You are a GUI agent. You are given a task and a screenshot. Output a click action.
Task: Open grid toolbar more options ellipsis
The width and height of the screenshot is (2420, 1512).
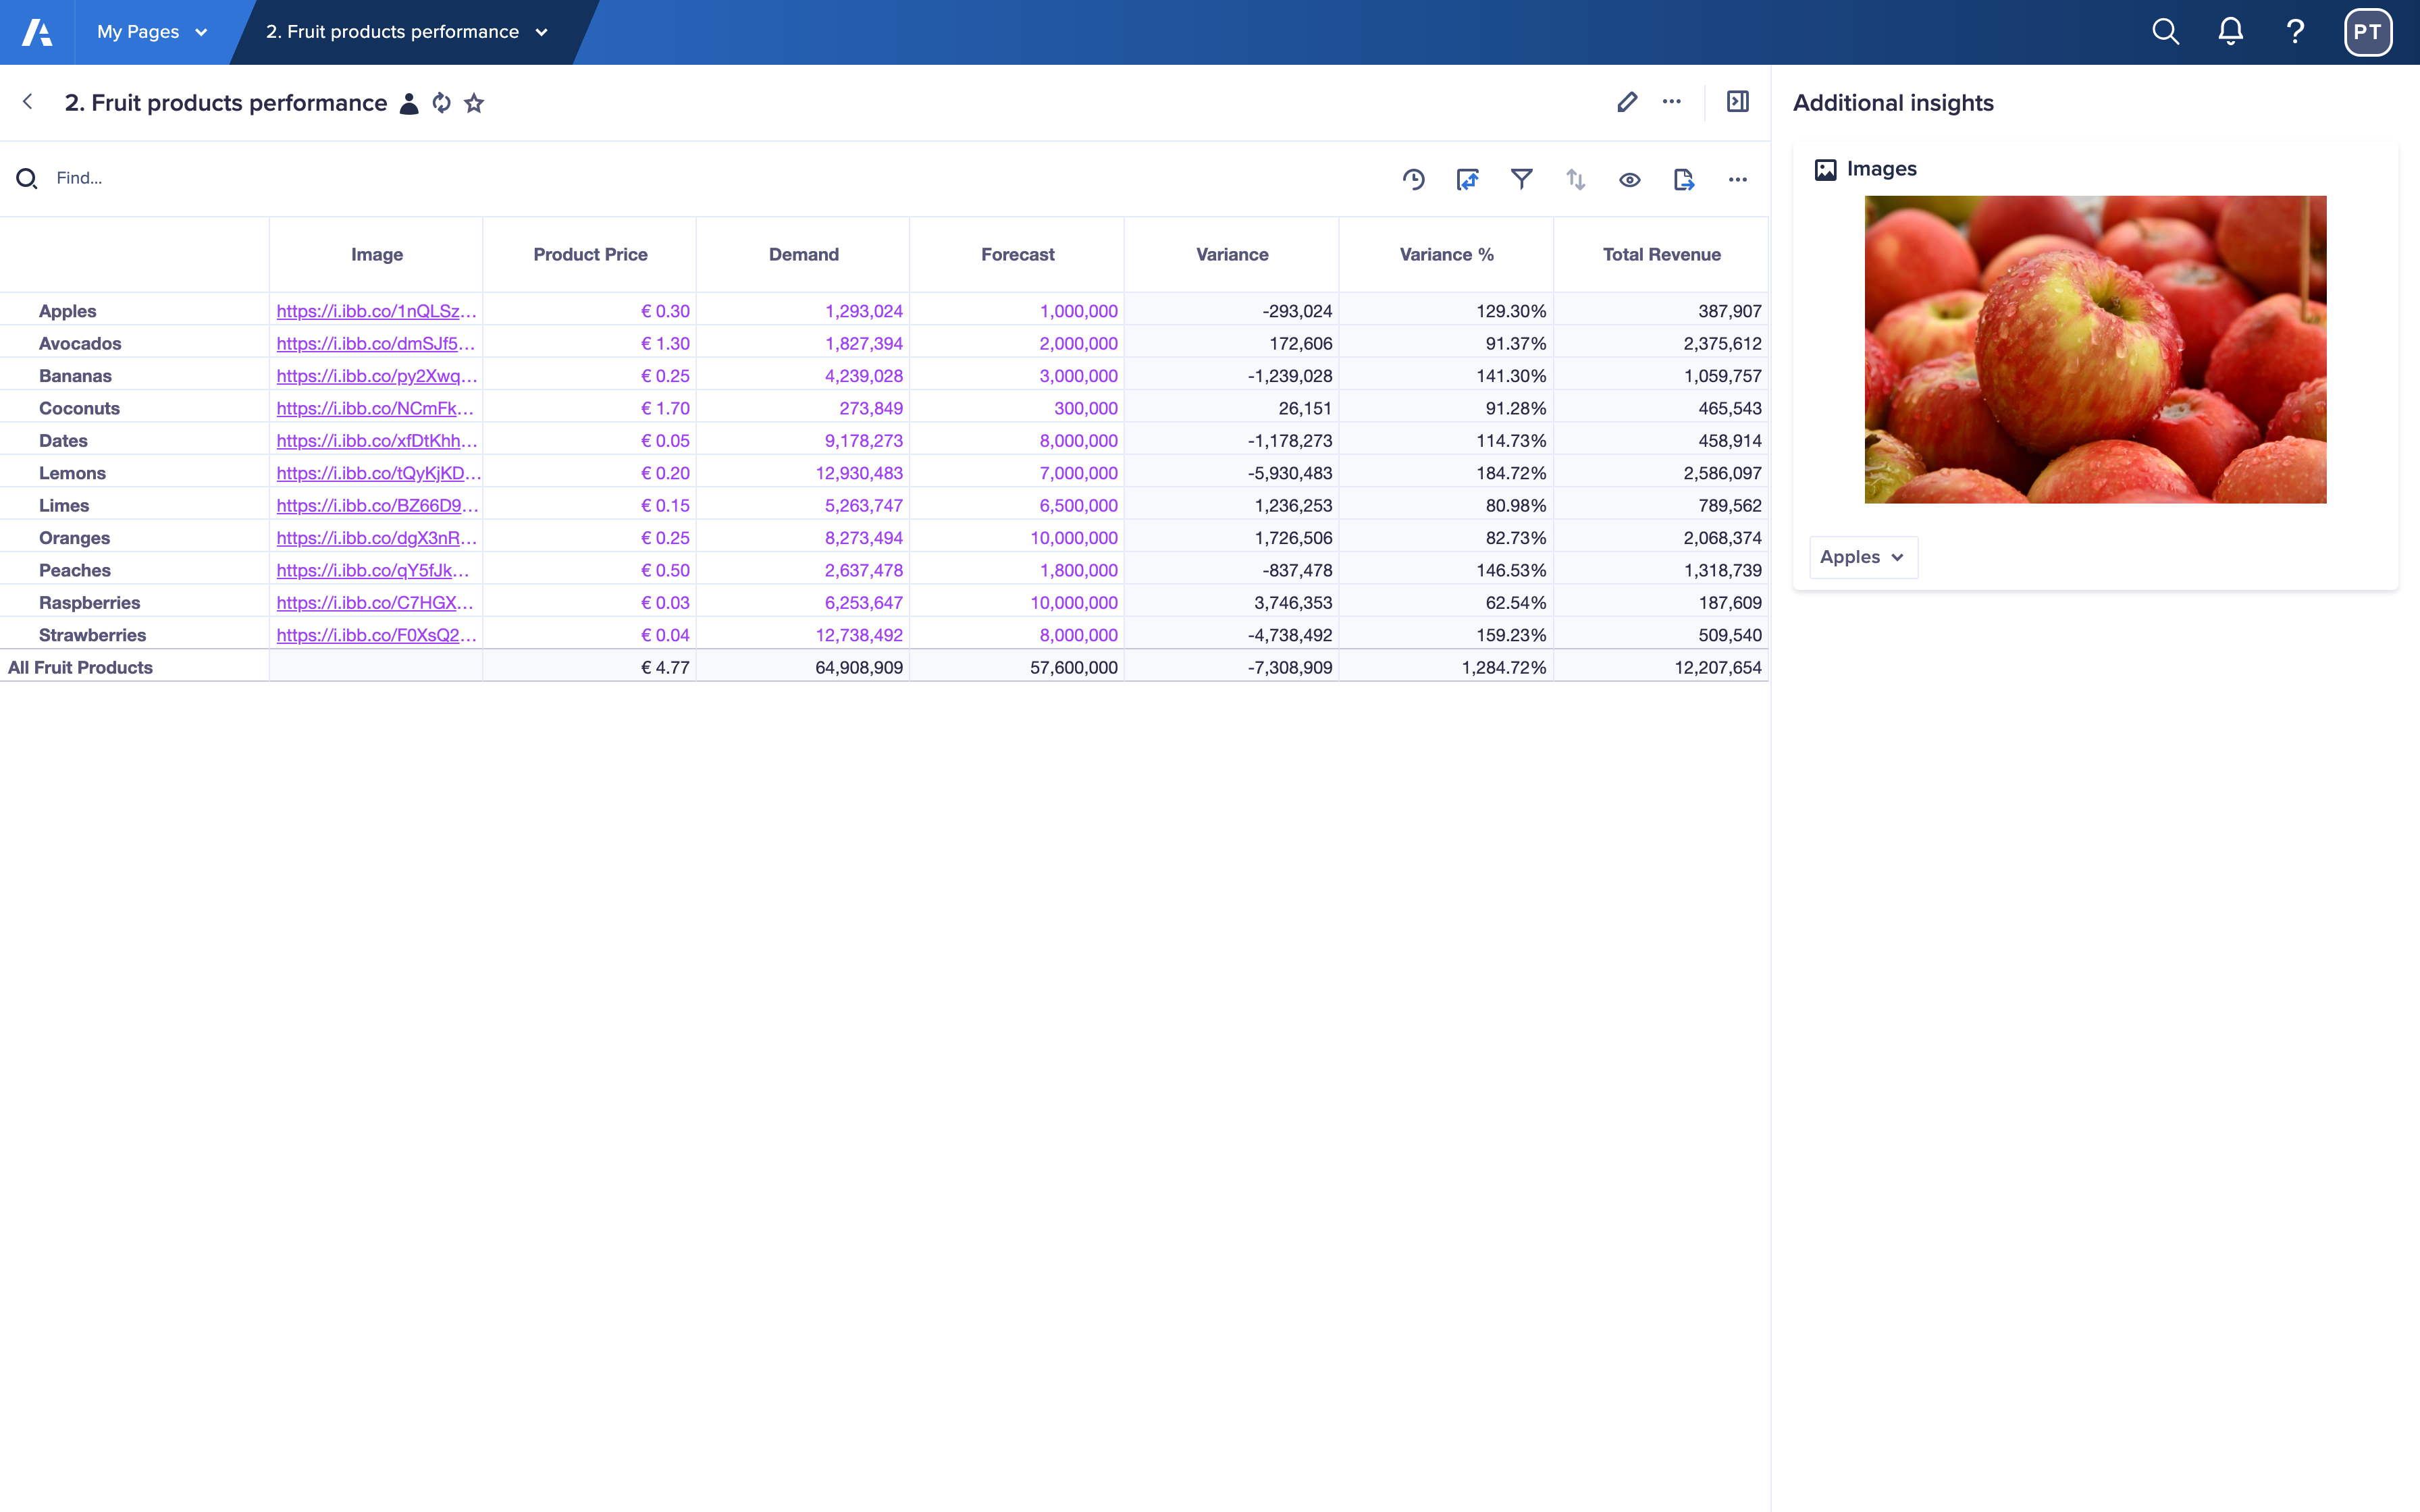(1738, 180)
